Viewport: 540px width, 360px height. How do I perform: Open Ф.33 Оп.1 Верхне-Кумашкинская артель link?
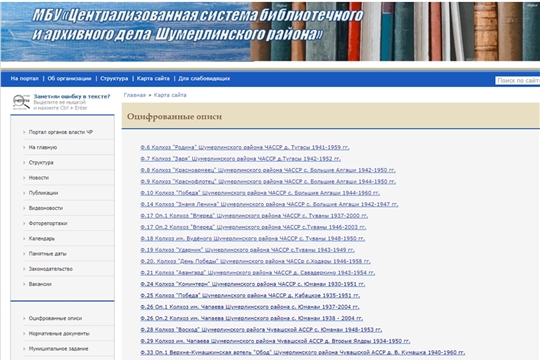click(x=303, y=352)
